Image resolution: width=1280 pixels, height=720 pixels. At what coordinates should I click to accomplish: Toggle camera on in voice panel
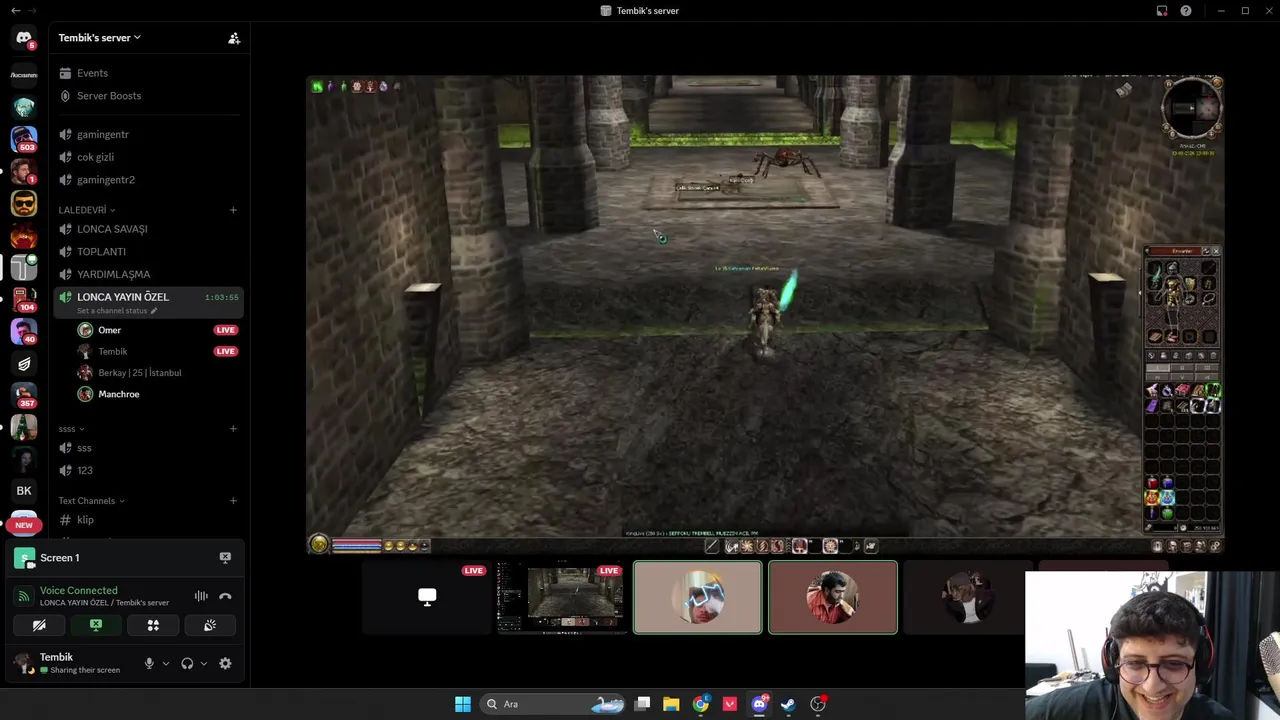point(39,625)
